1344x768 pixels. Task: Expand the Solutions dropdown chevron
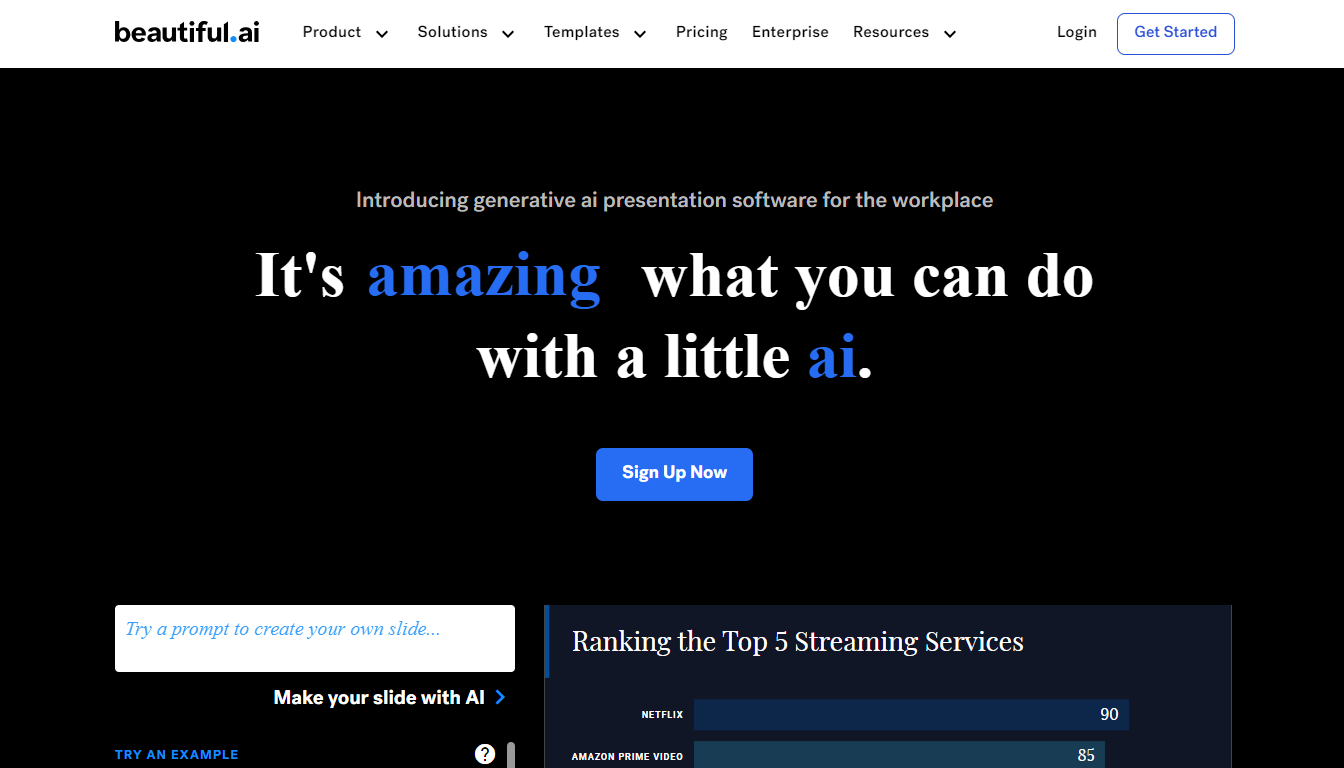pyautogui.click(x=508, y=34)
